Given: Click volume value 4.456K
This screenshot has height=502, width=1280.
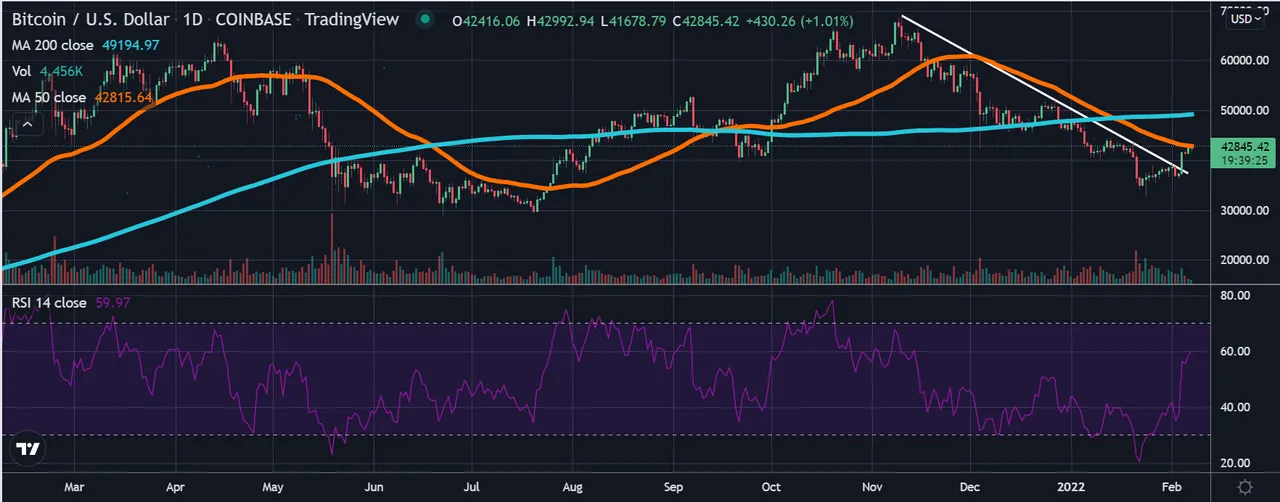Looking at the screenshot, I should (x=62, y=71).
